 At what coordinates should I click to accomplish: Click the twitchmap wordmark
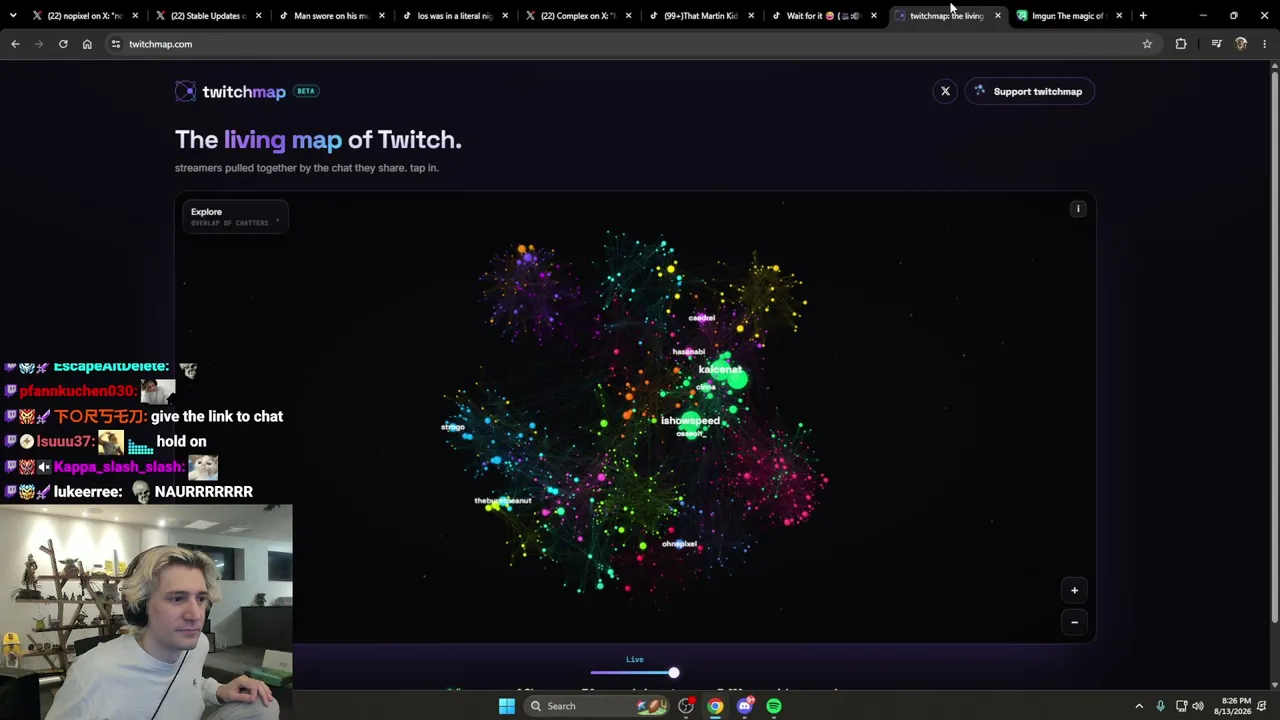244,92
